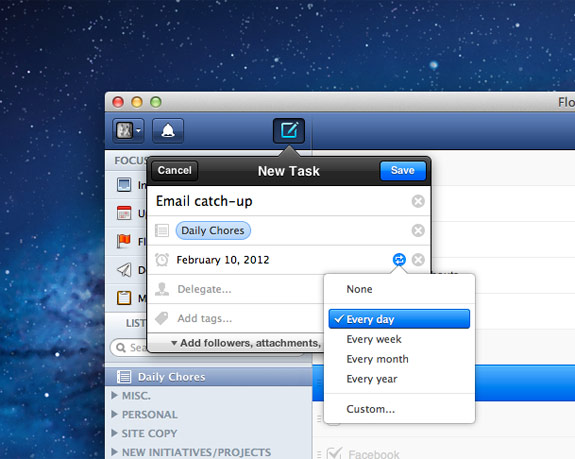Click the Delegate person icon
Screen dimensions: 575x459
[162, 289]
